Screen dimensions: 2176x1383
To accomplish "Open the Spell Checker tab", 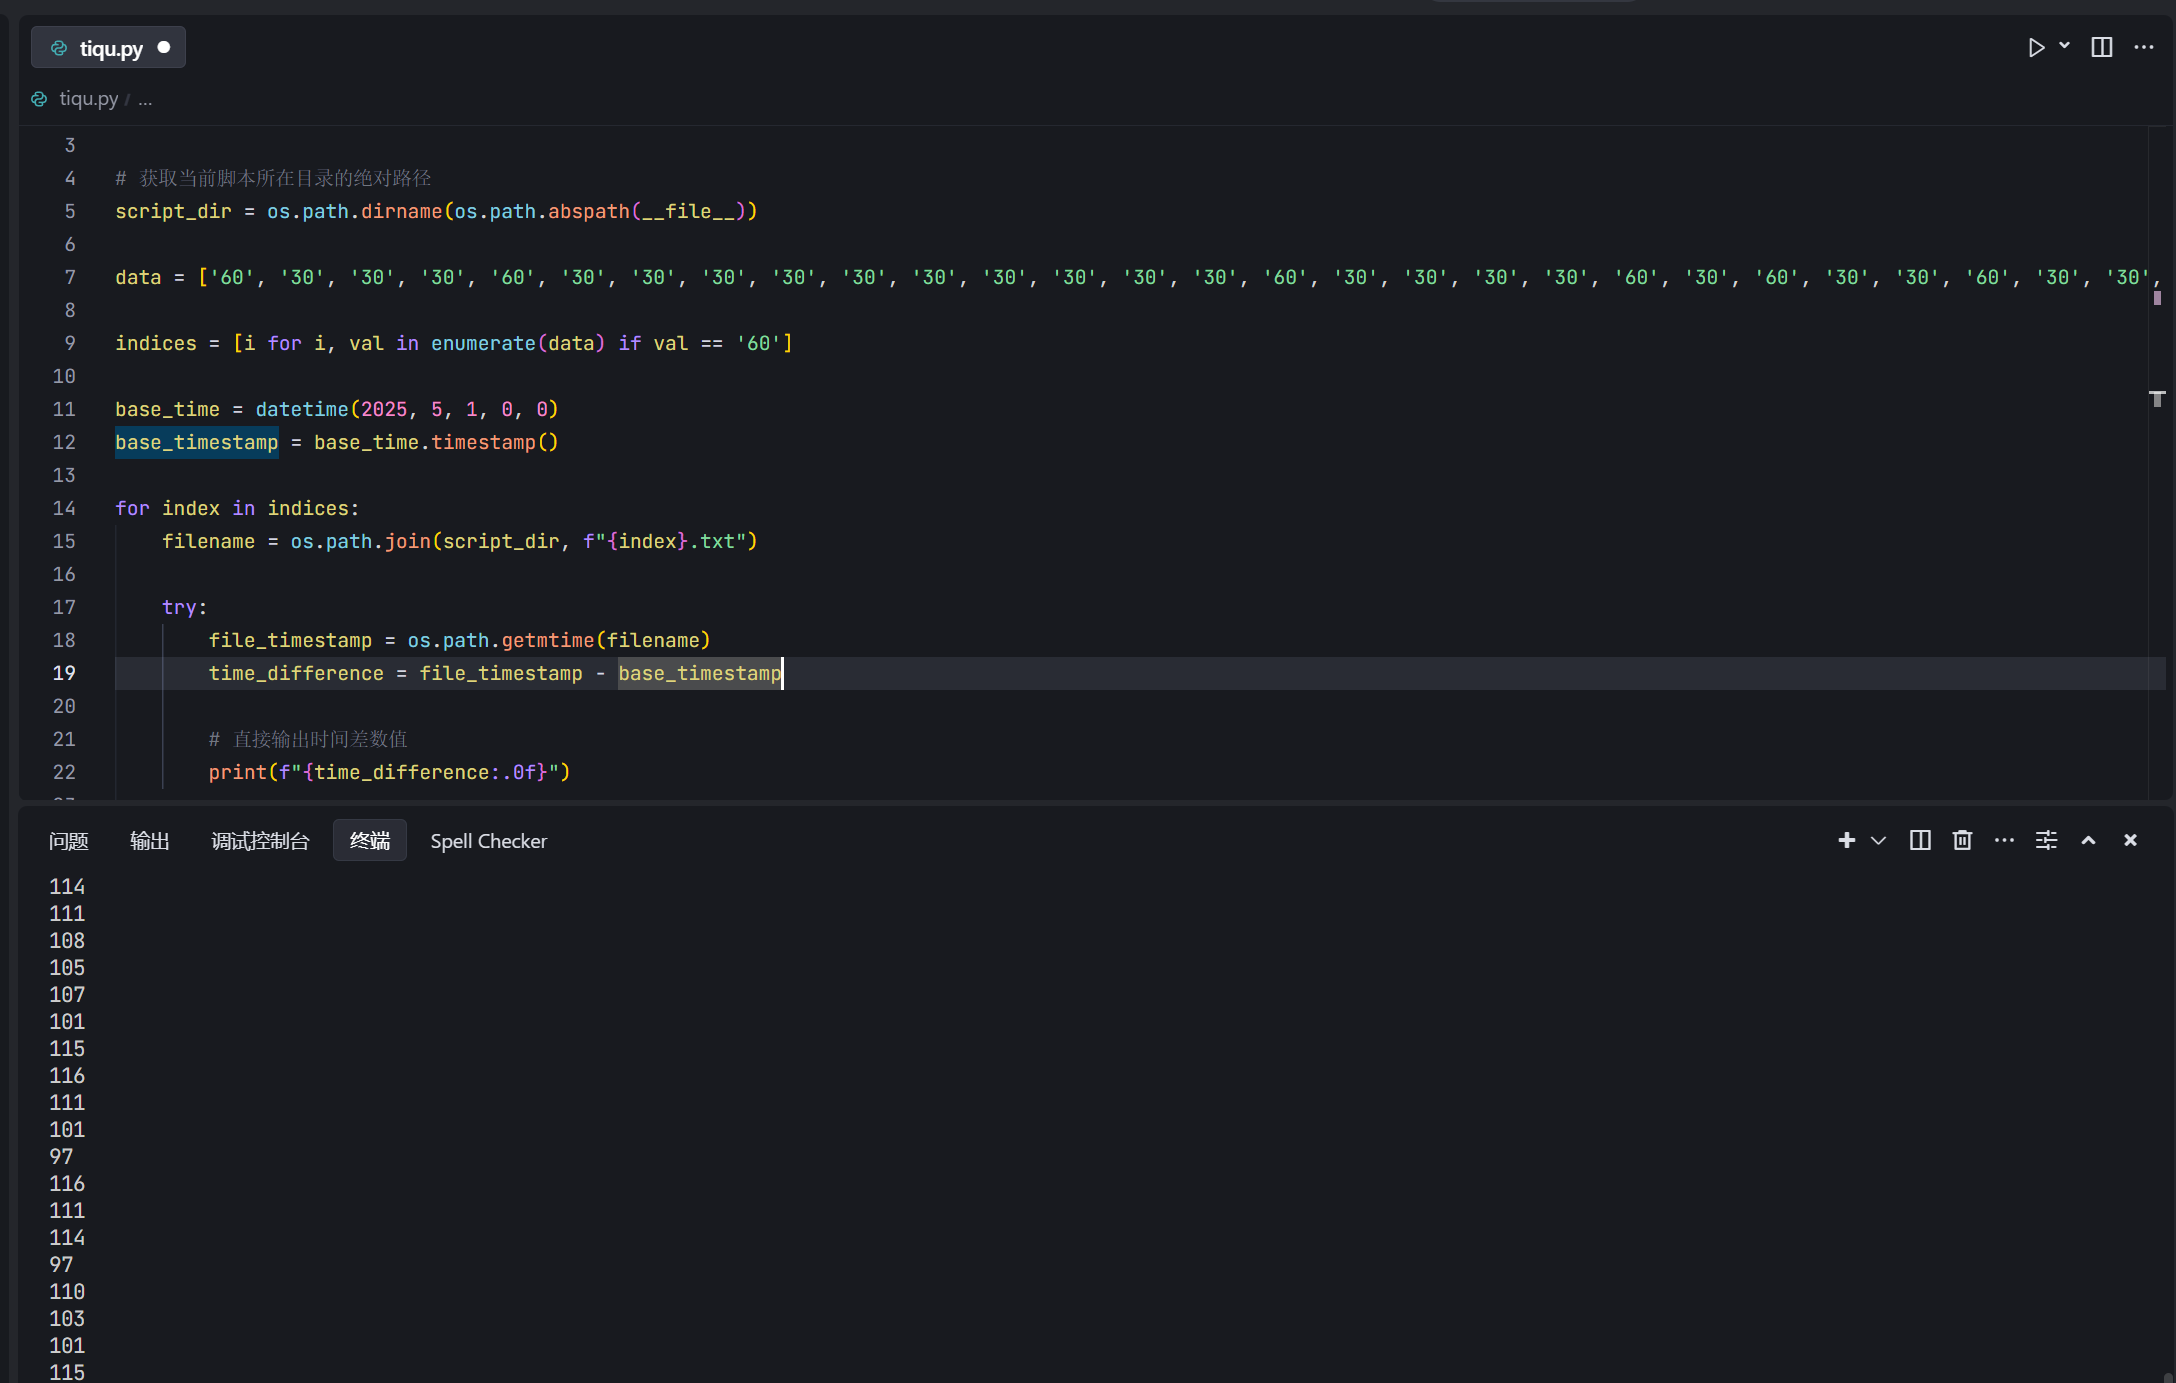I will (488, 841).
